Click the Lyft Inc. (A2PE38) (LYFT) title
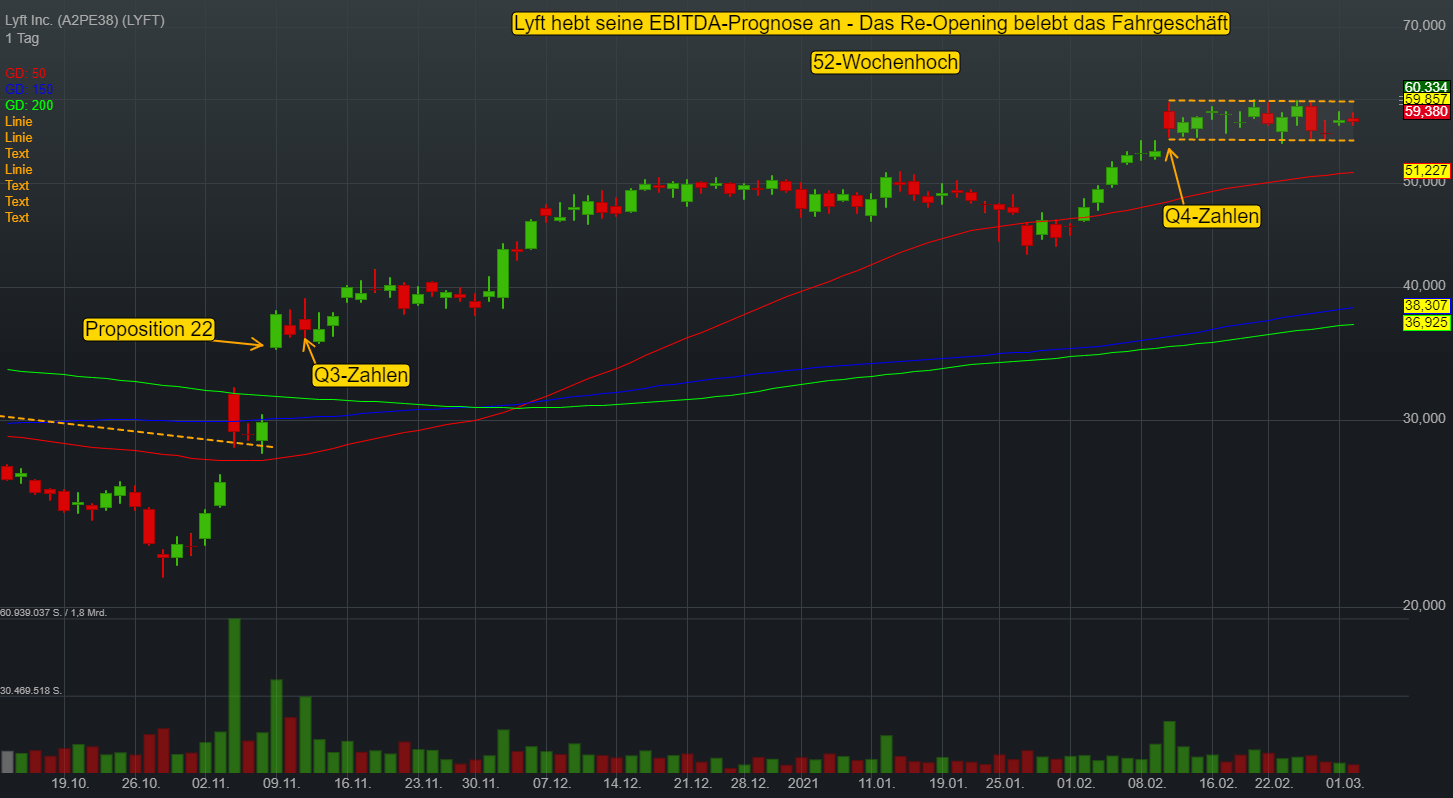1453x798 pixels. click(85, 20)
